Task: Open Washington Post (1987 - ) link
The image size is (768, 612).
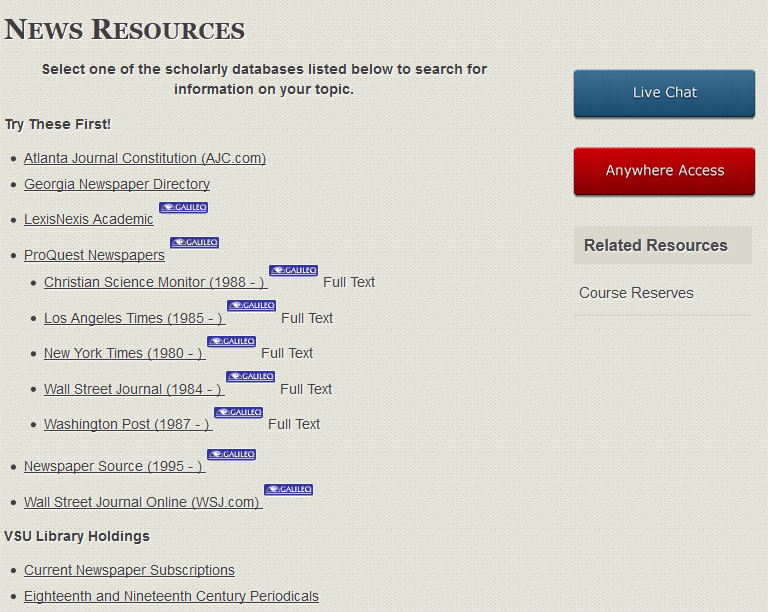Action: (128, 424)
